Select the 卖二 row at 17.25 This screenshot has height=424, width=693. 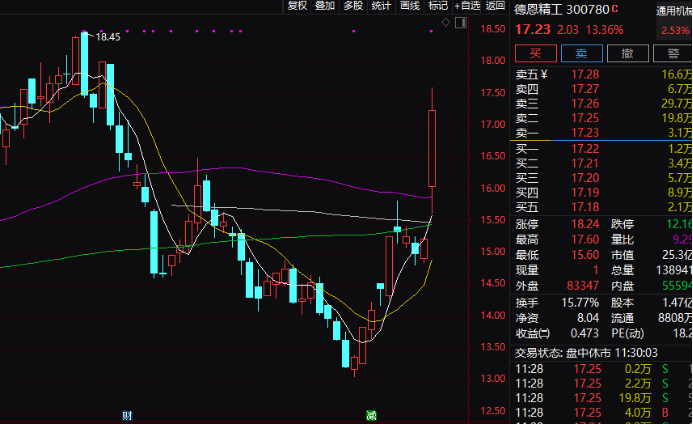pyautogui.click(x=602, y=118)
